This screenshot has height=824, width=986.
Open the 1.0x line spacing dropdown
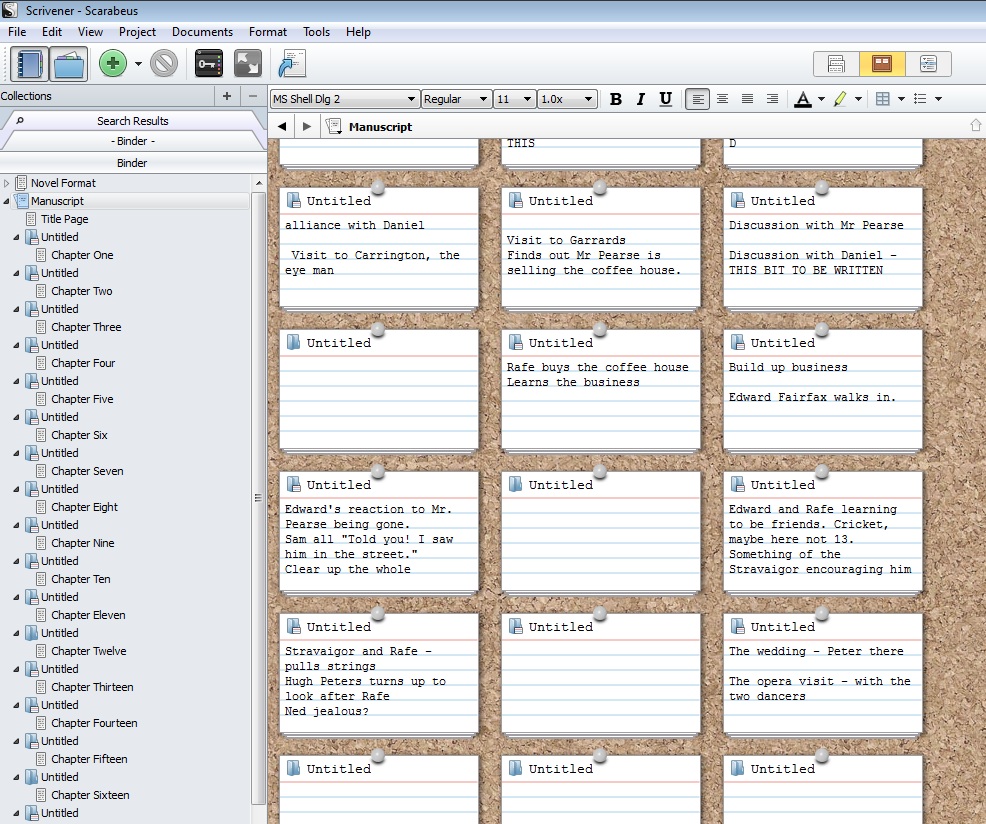(567, 99)
